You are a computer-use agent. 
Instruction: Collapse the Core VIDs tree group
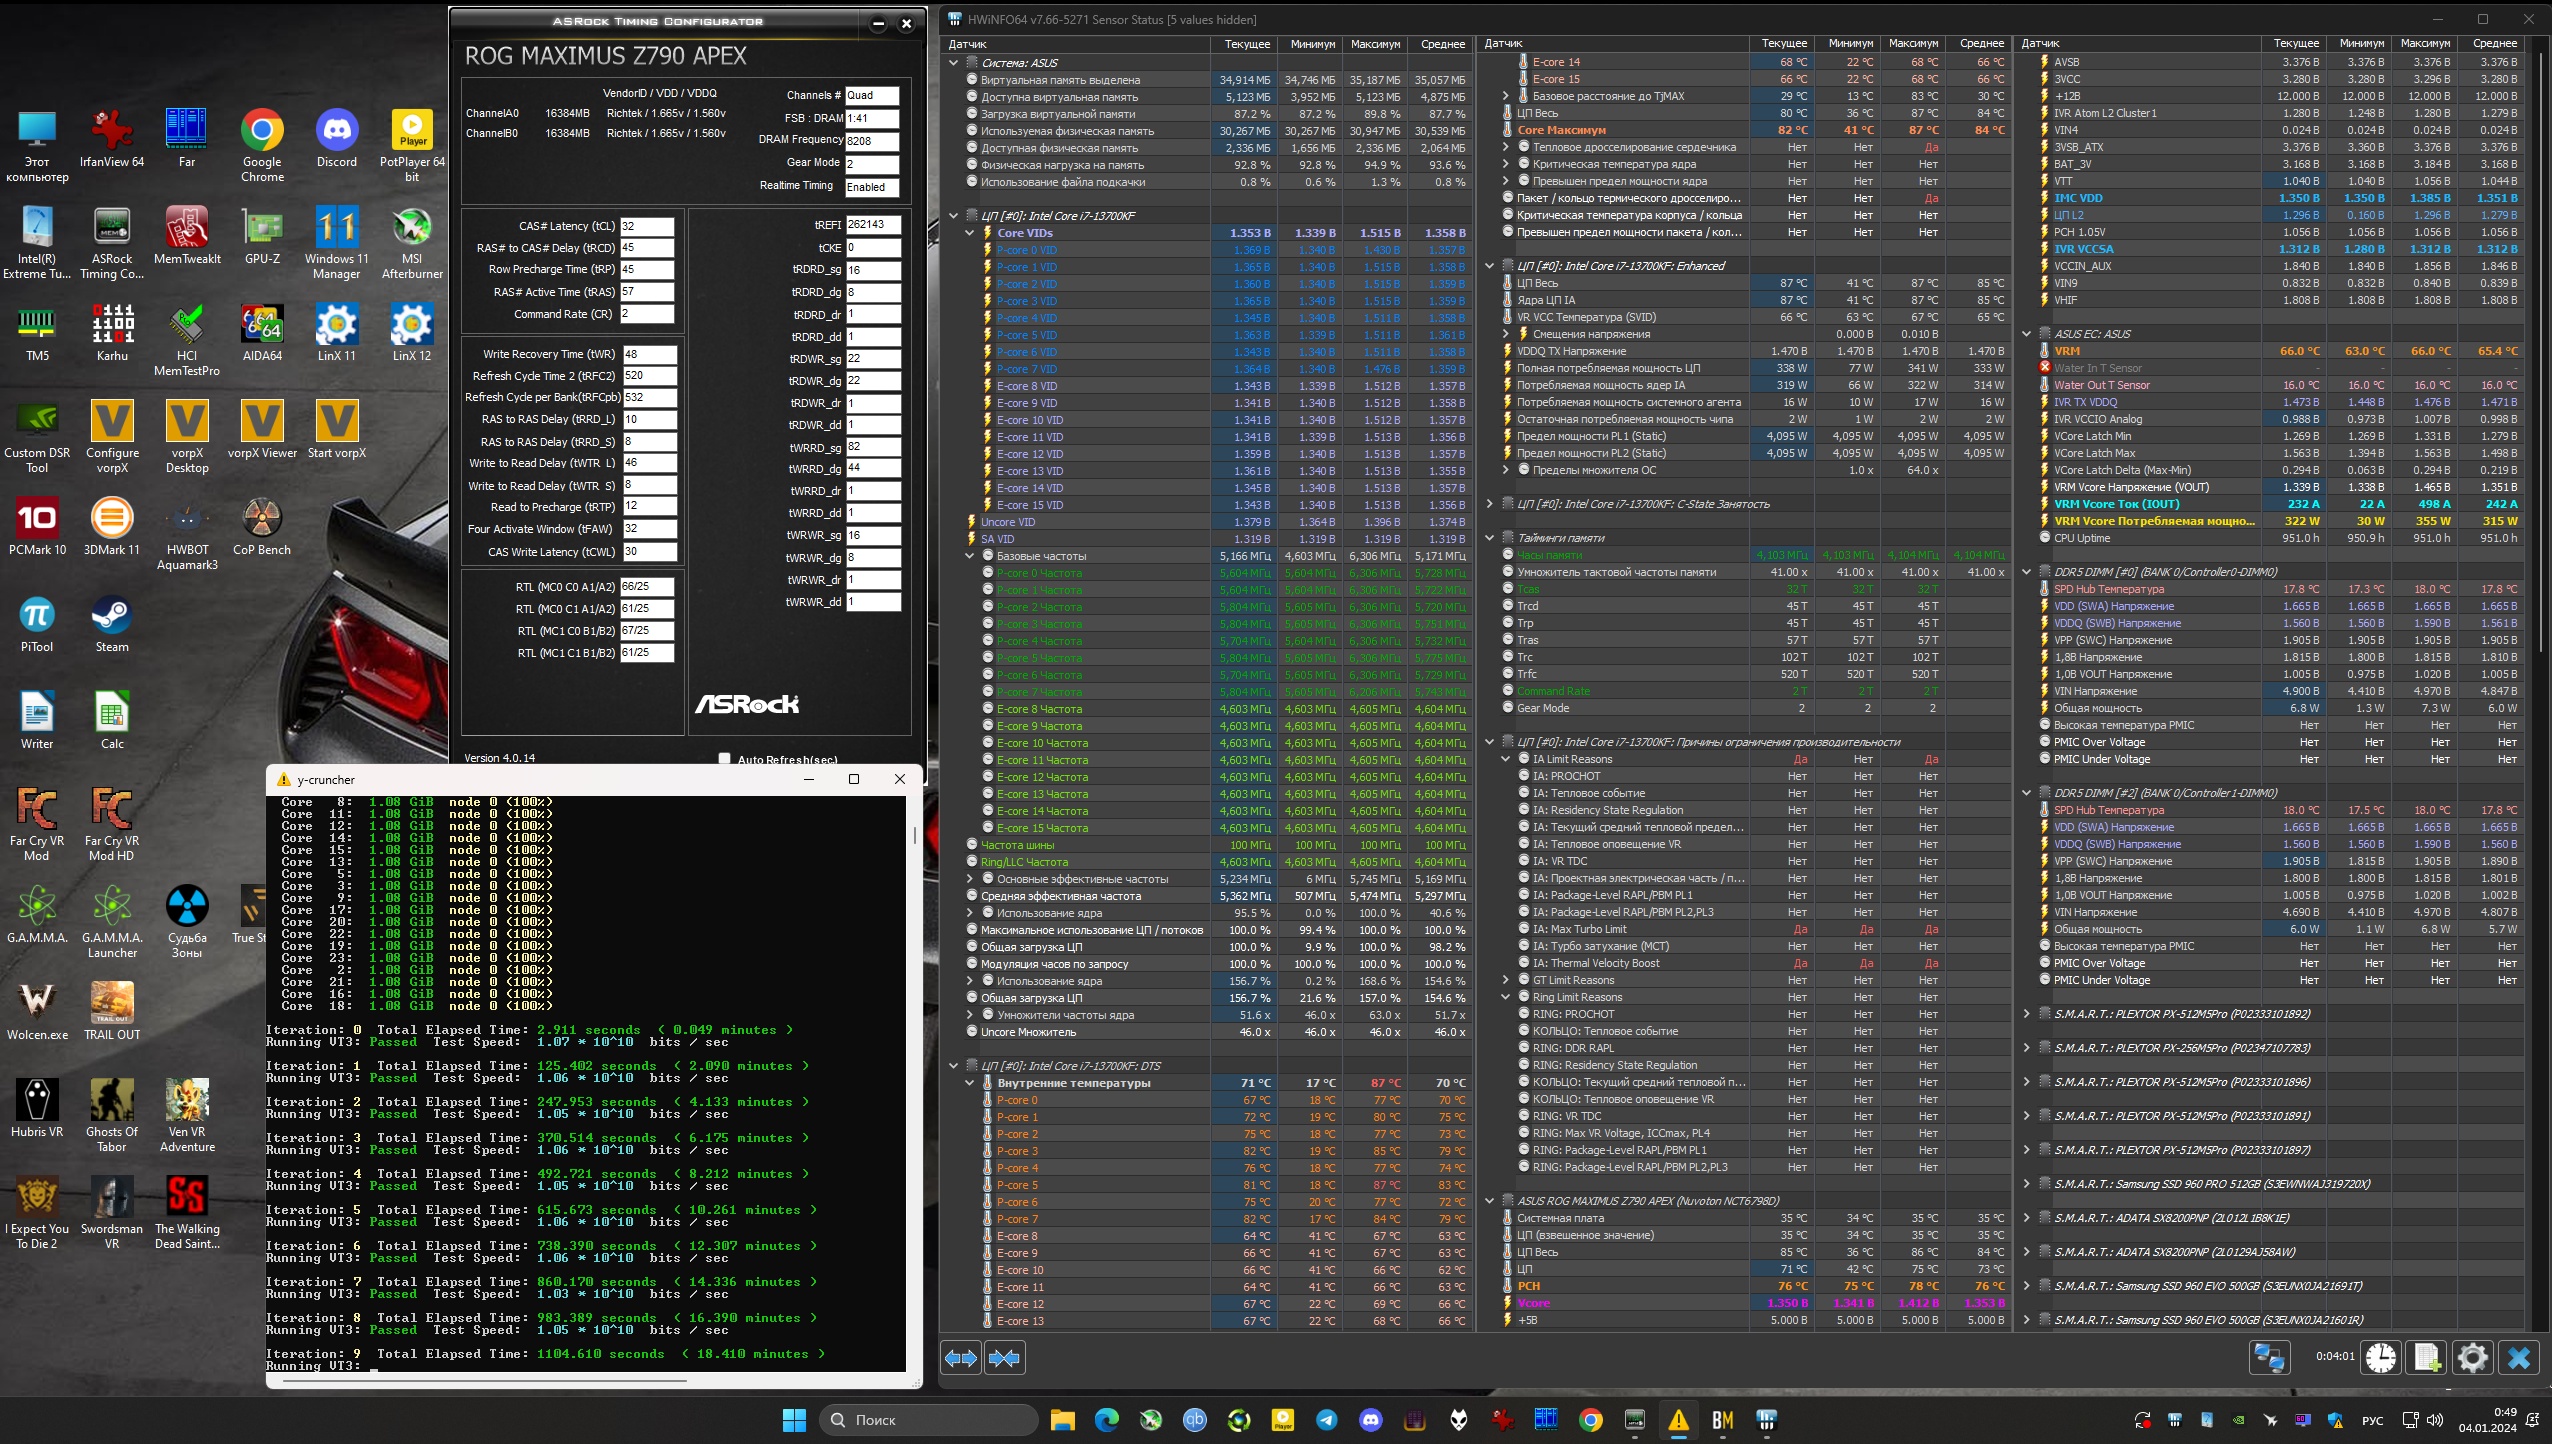coord(969,233)
